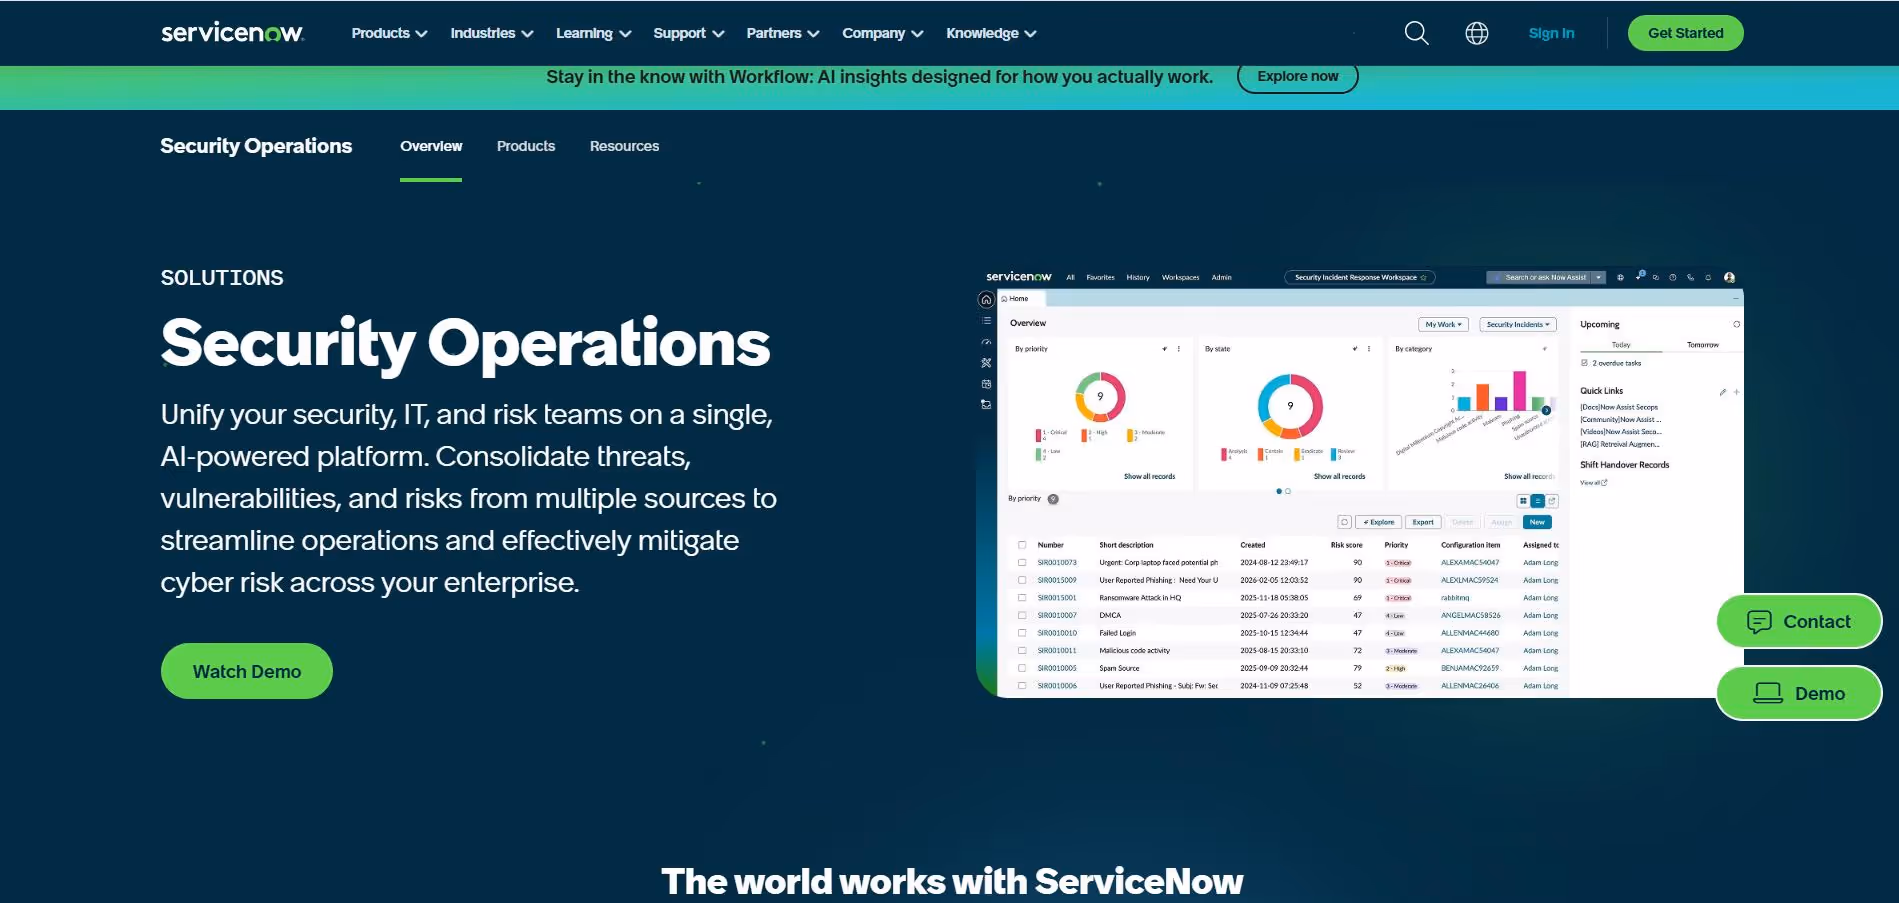Expand the Knowledge navigation menu

991,33
